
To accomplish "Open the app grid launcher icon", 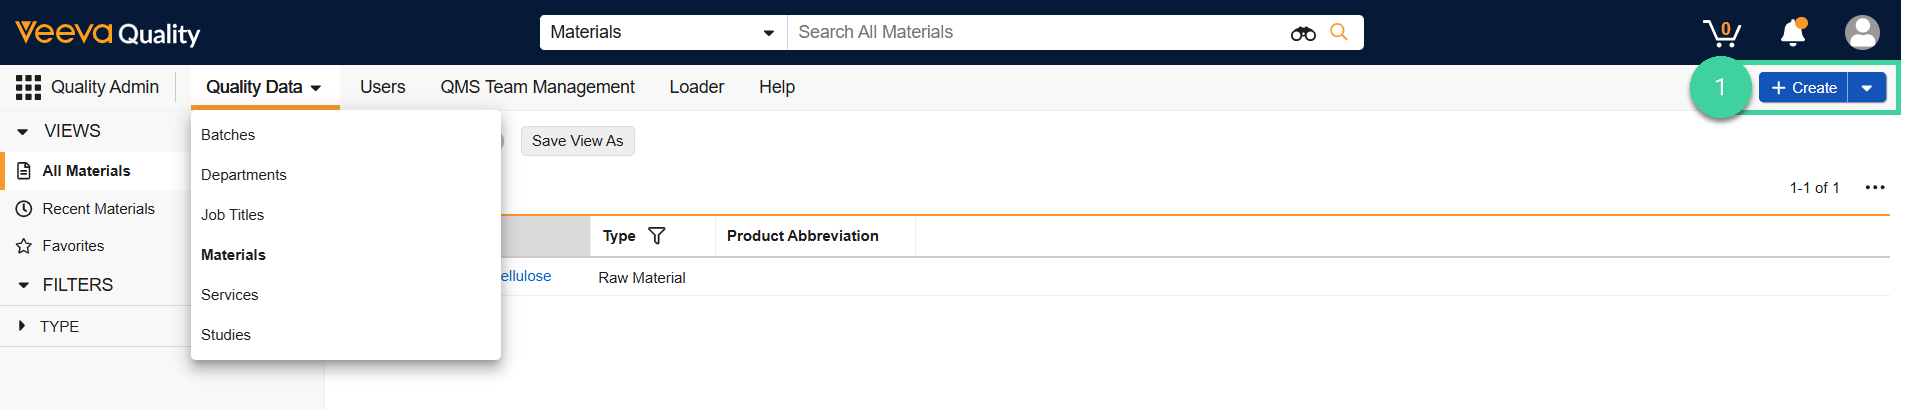I will (x=28, y=87).
